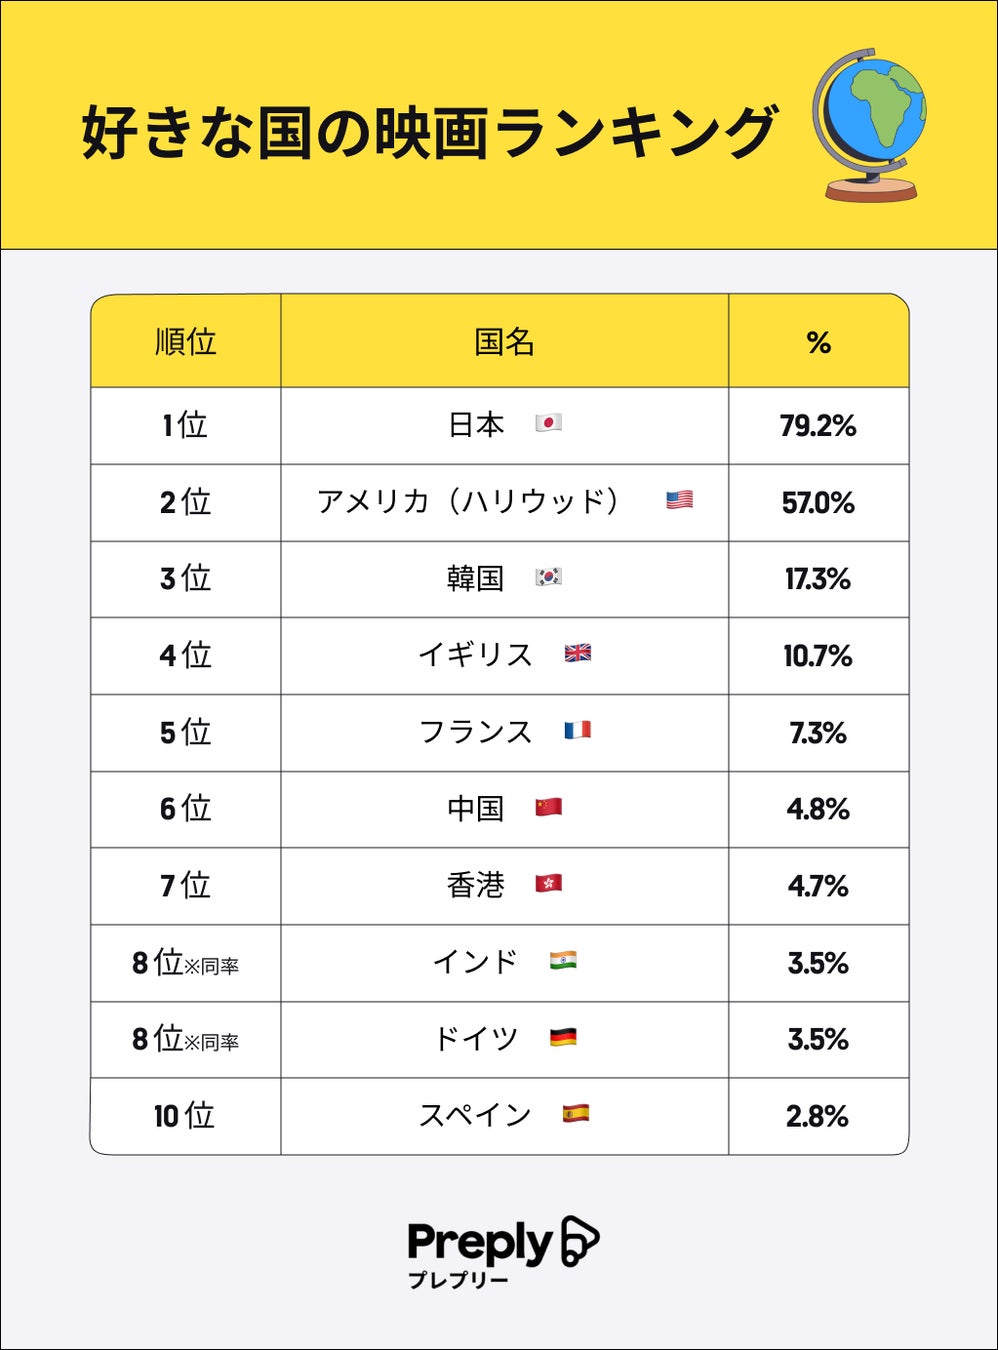Select the 57.0% percentage cell

point(818,503)
